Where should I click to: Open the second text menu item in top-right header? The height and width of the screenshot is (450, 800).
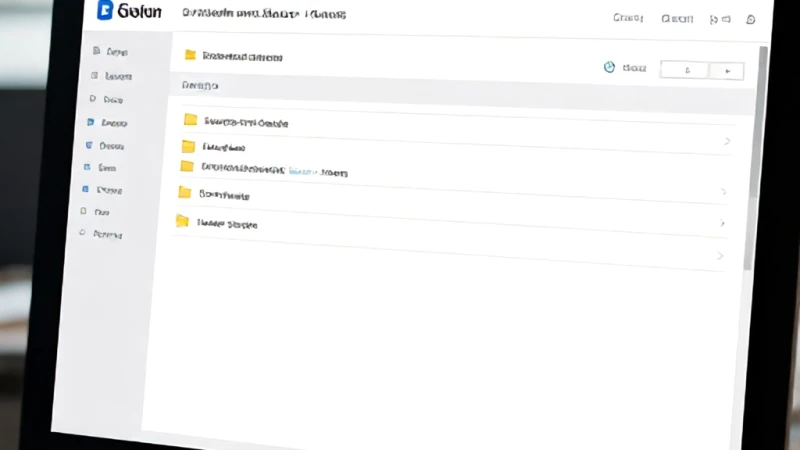677,19
